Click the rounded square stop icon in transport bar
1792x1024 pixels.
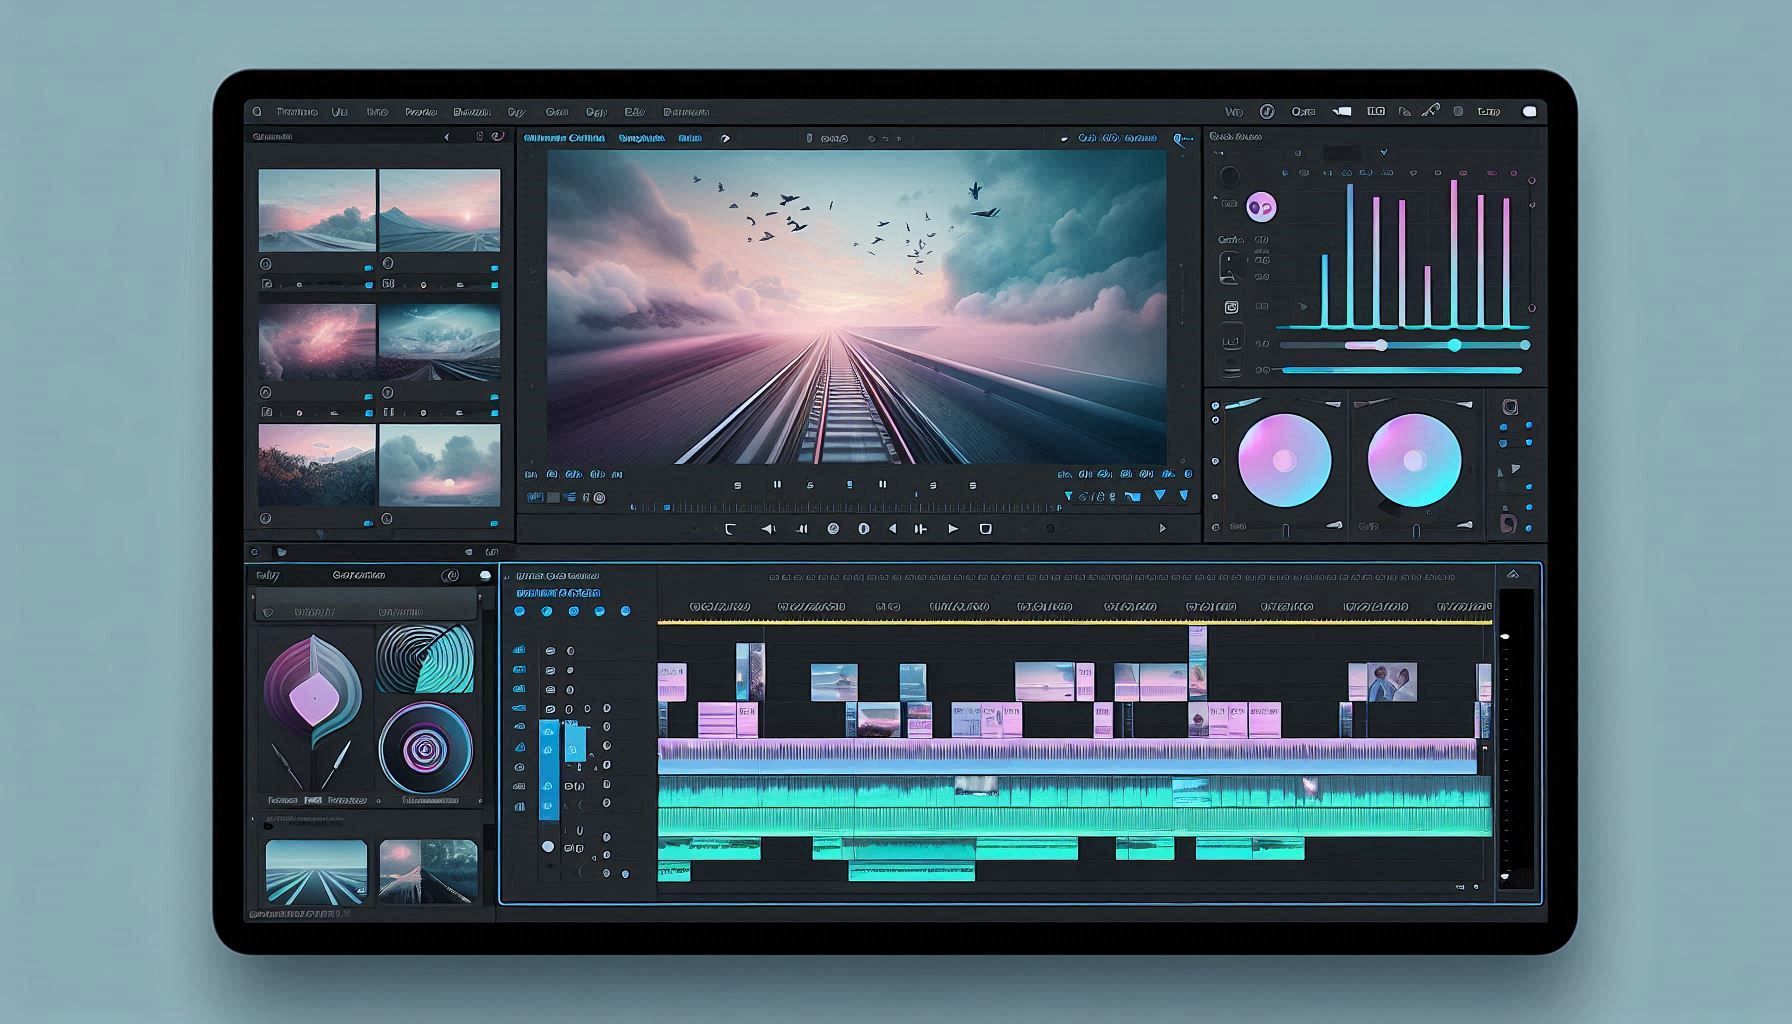(985, 529)
